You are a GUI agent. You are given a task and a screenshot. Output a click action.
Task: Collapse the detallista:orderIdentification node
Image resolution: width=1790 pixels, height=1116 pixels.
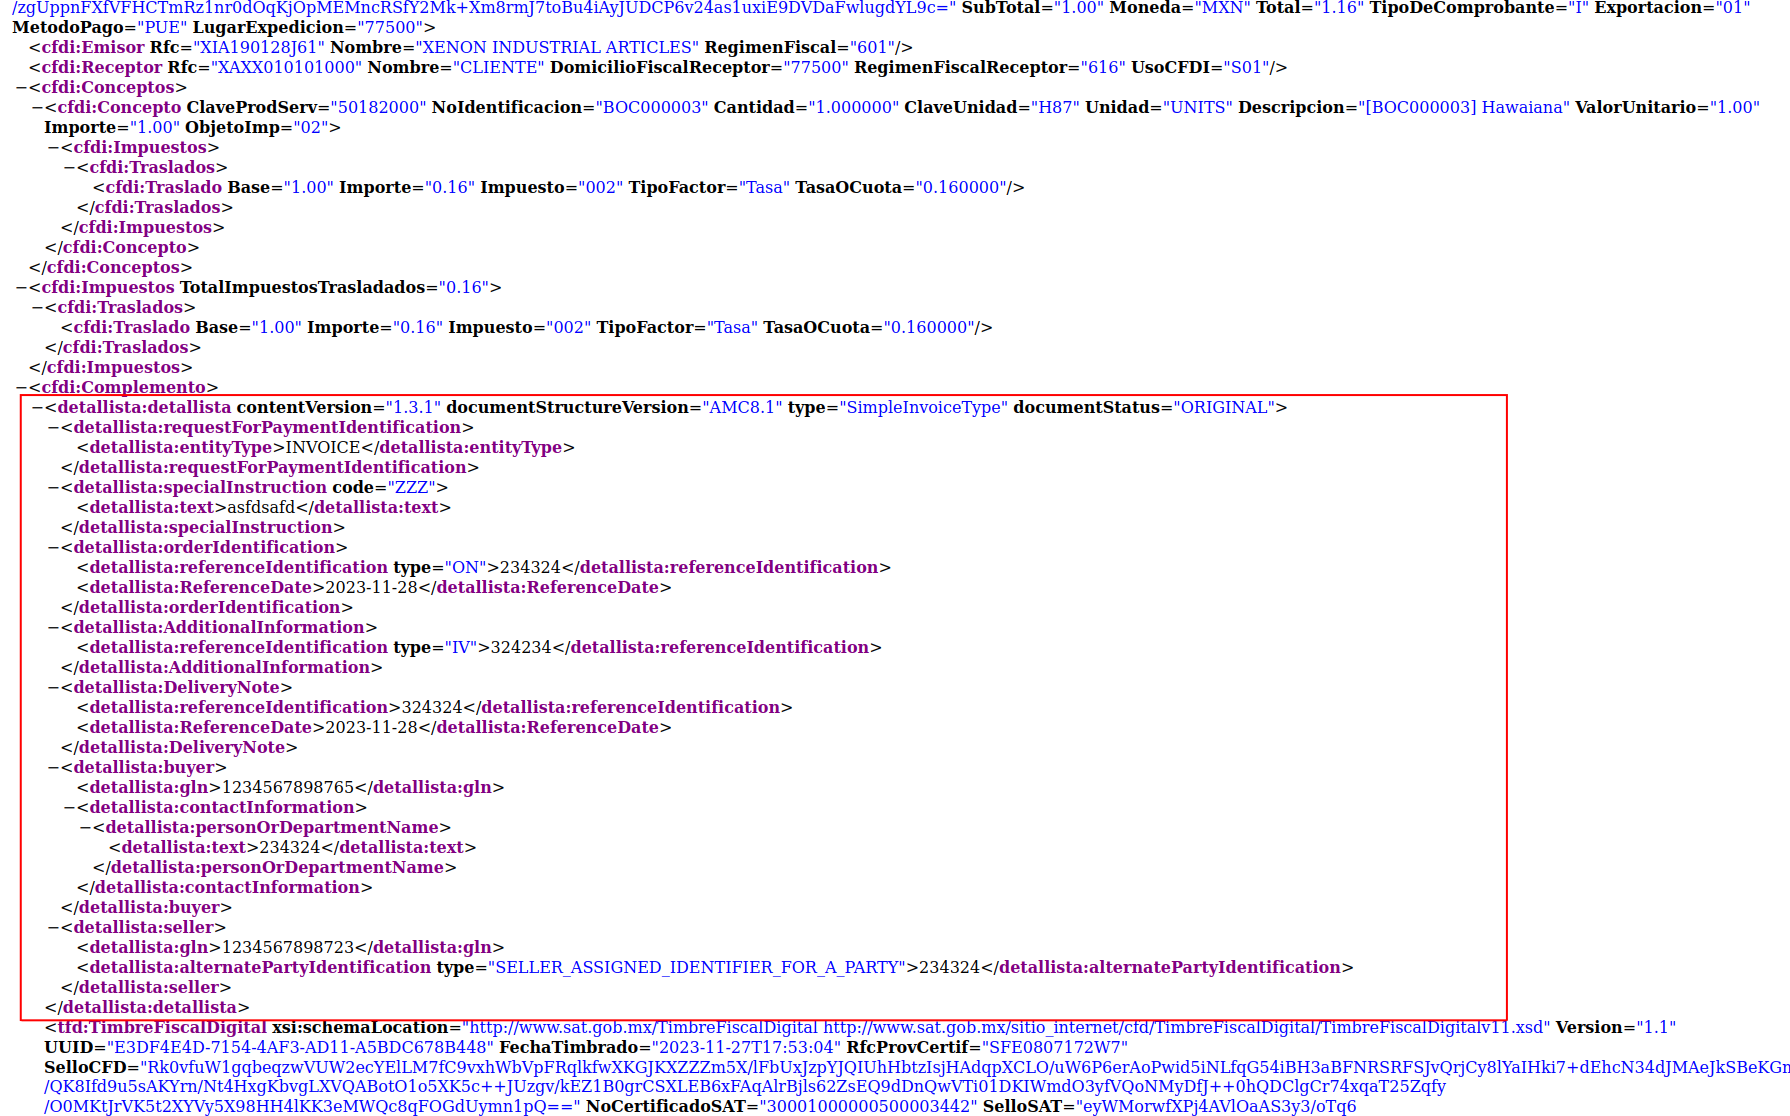pos(53,548)
